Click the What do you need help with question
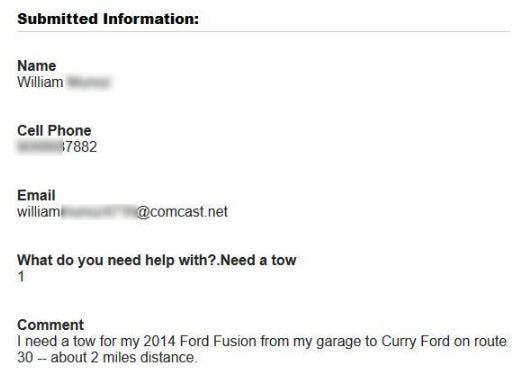The height and width of the screenshot is (389, 515). pyautogui.click(x=117, y=260)
